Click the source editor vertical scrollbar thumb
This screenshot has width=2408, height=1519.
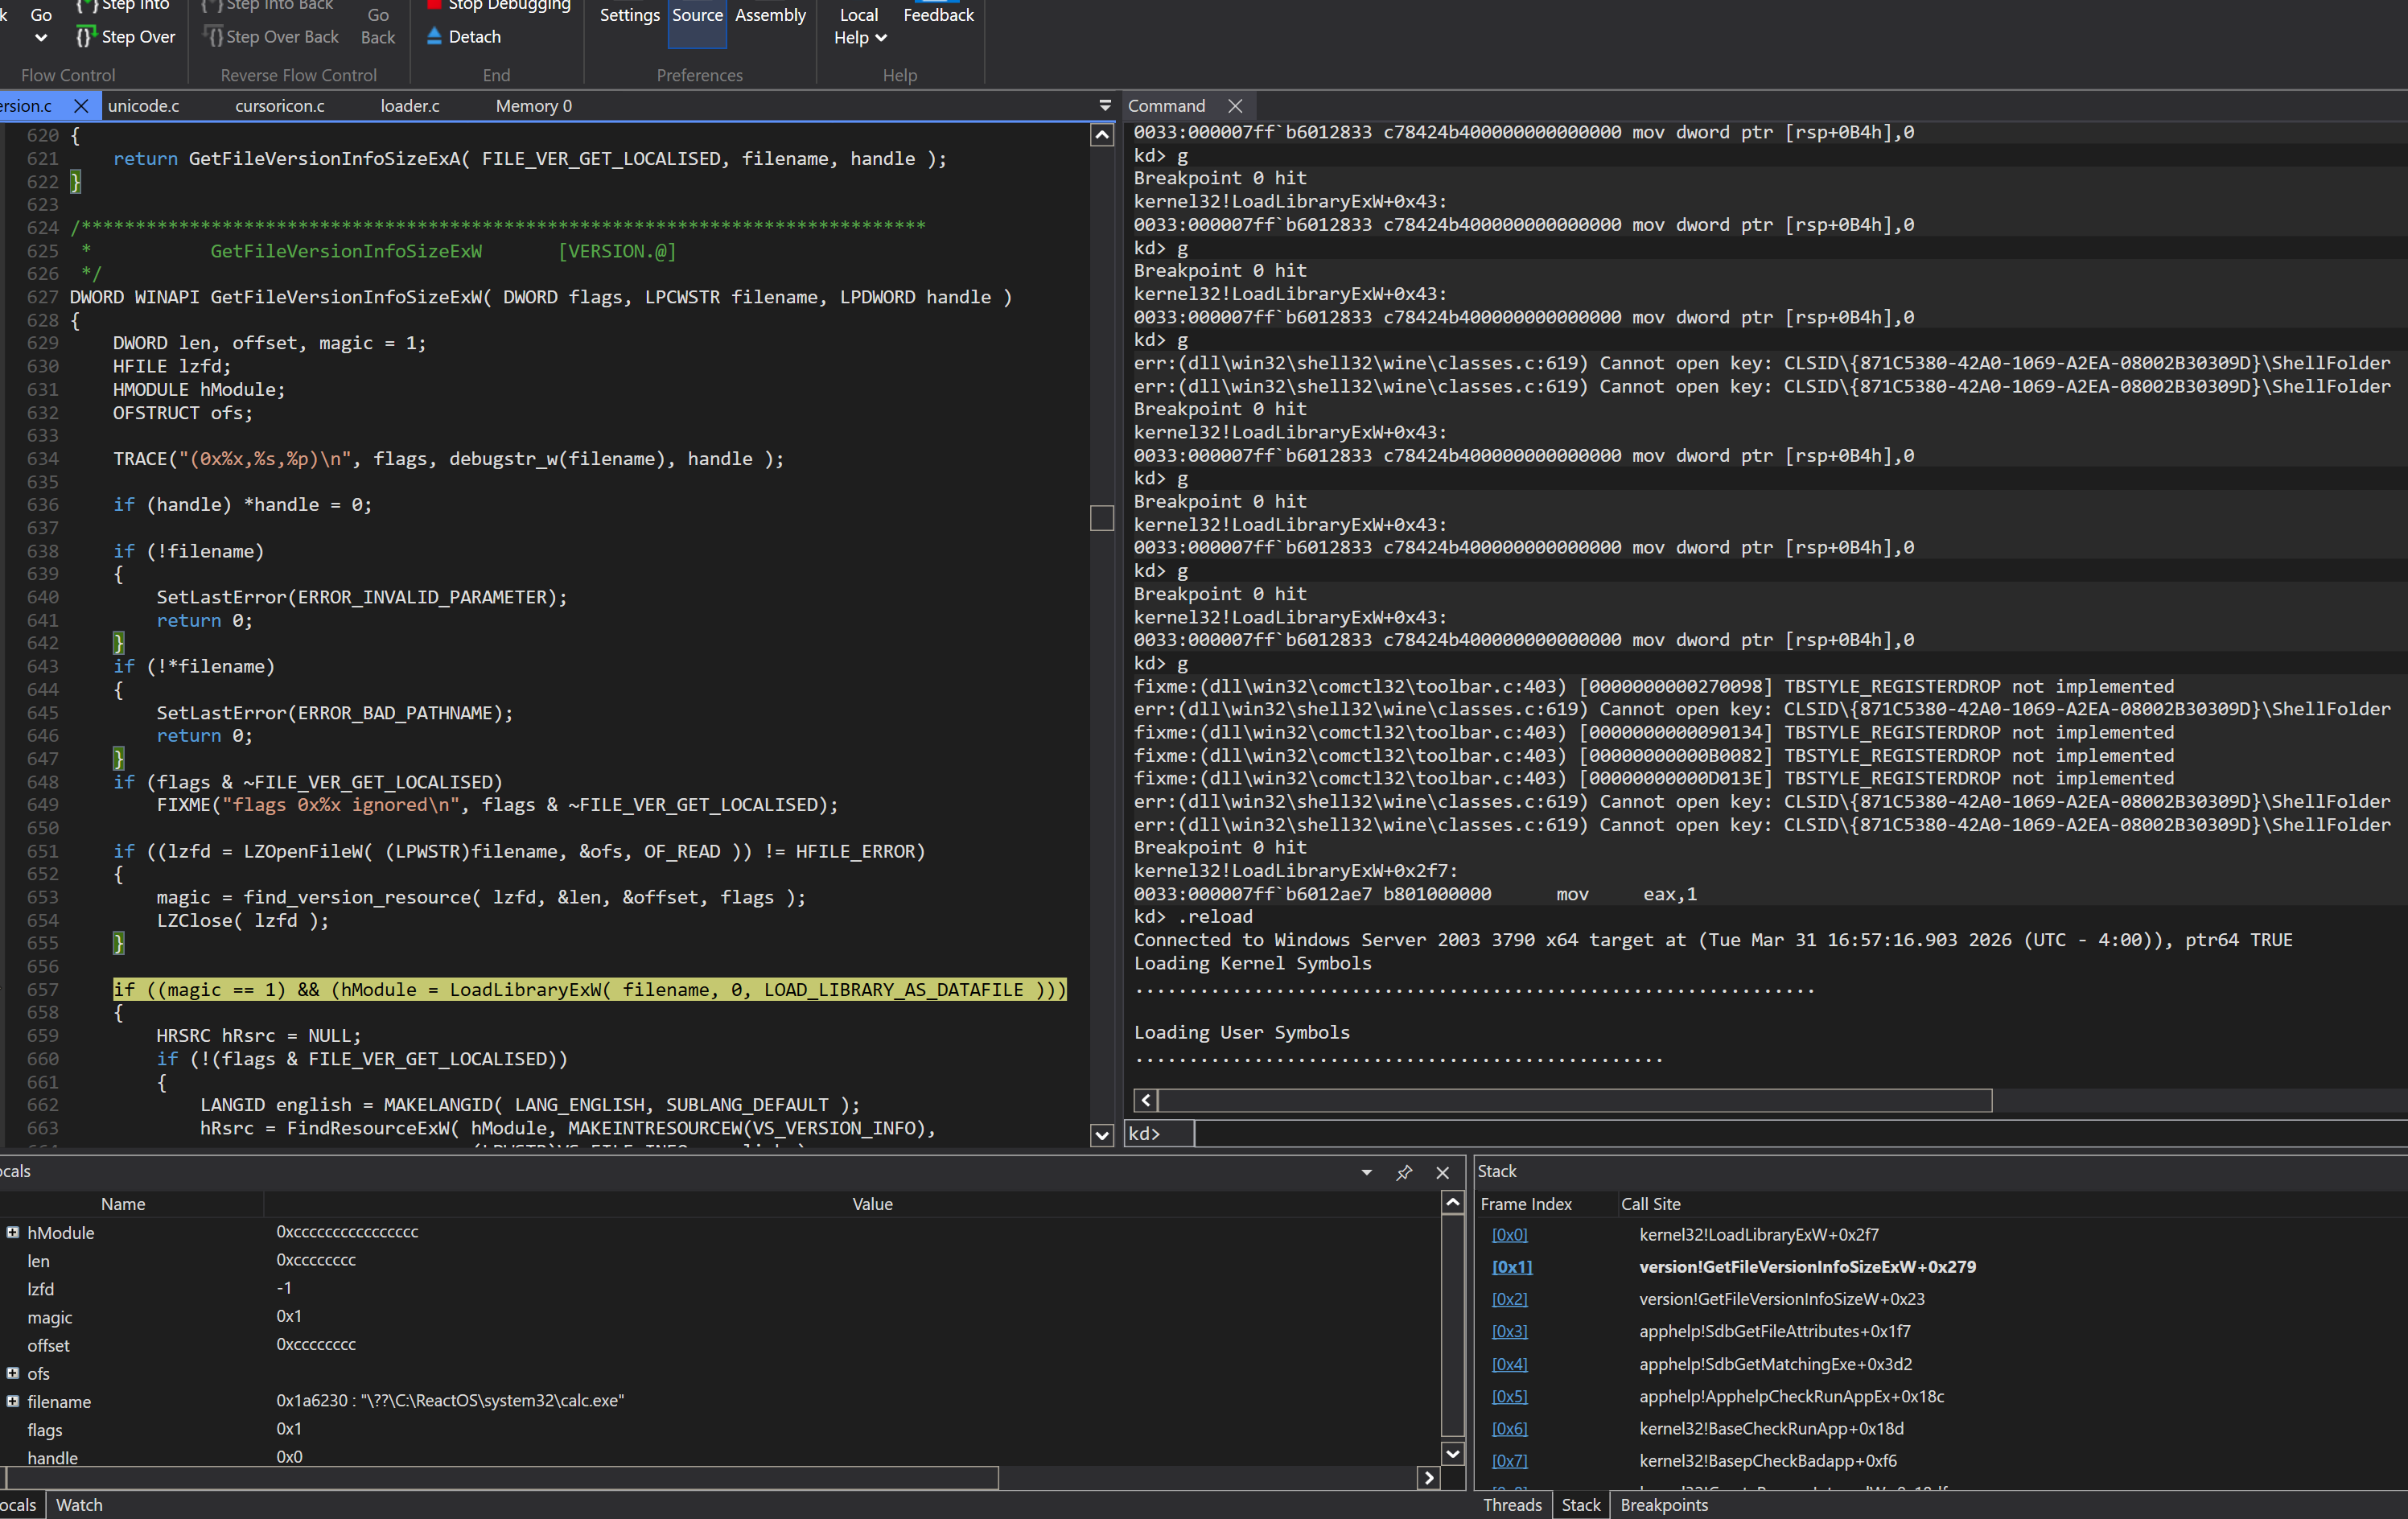[x=1102, y=518]
